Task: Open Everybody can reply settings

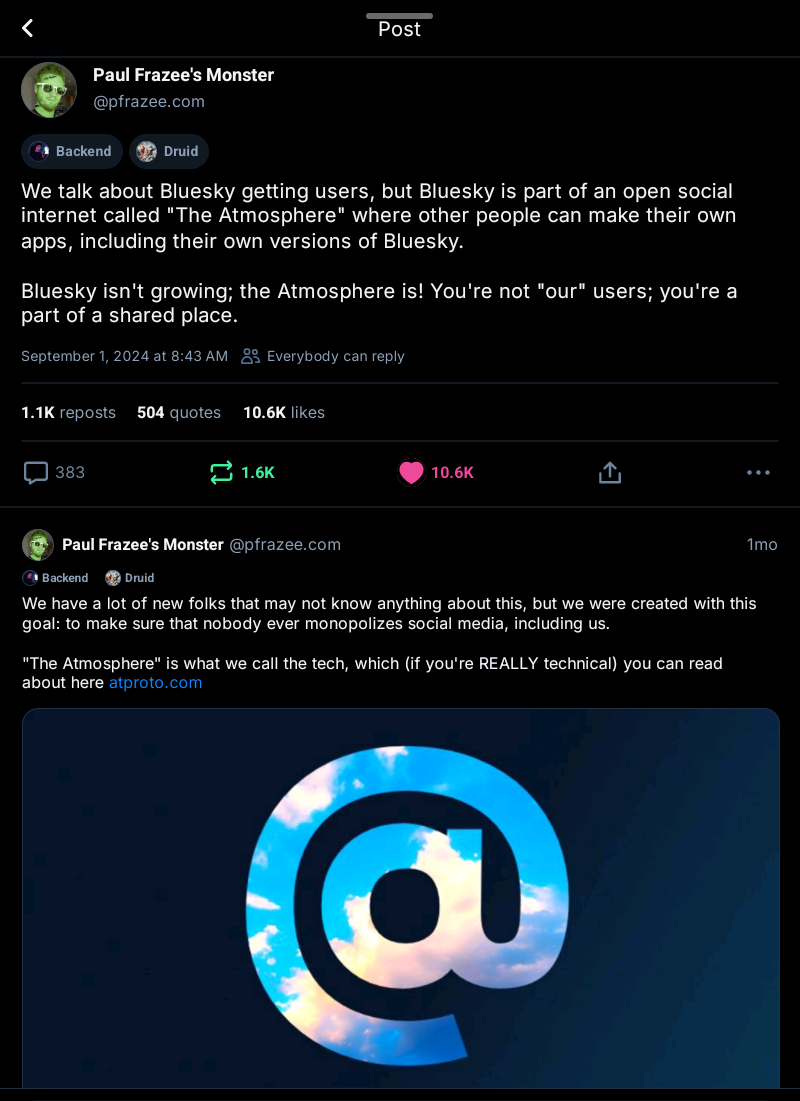Action: pos(323,356)
